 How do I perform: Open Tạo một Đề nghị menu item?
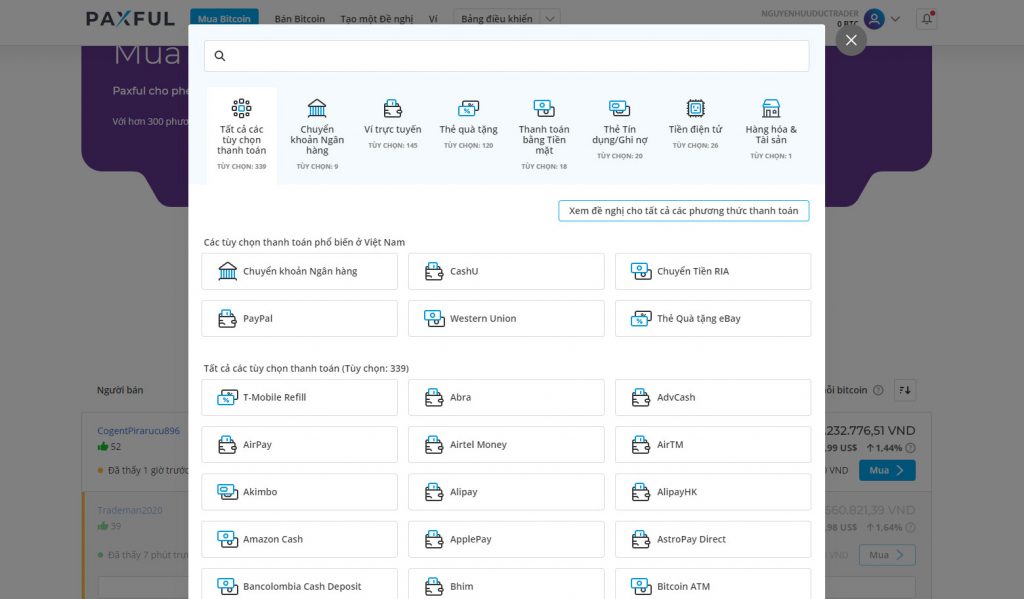pyautogui.click(x=377, y=19)
